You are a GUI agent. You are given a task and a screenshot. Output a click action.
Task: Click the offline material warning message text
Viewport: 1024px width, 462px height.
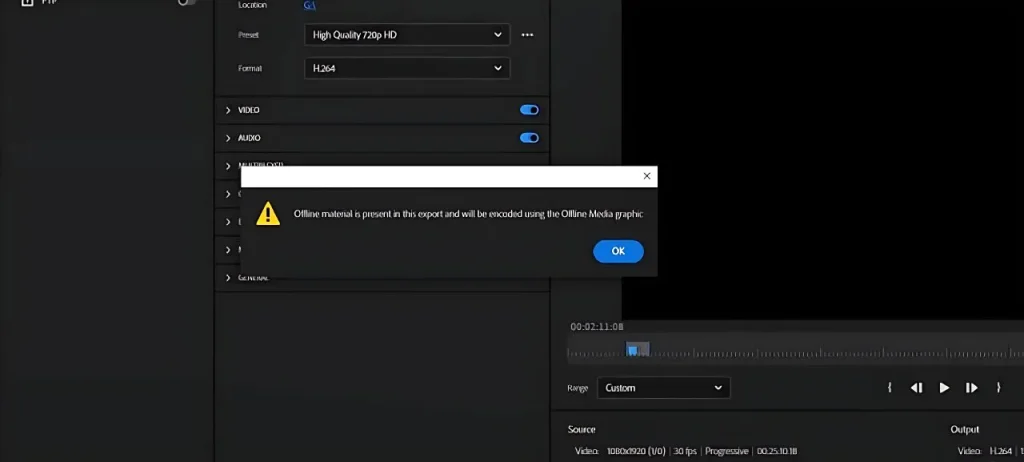click(468, 214)
